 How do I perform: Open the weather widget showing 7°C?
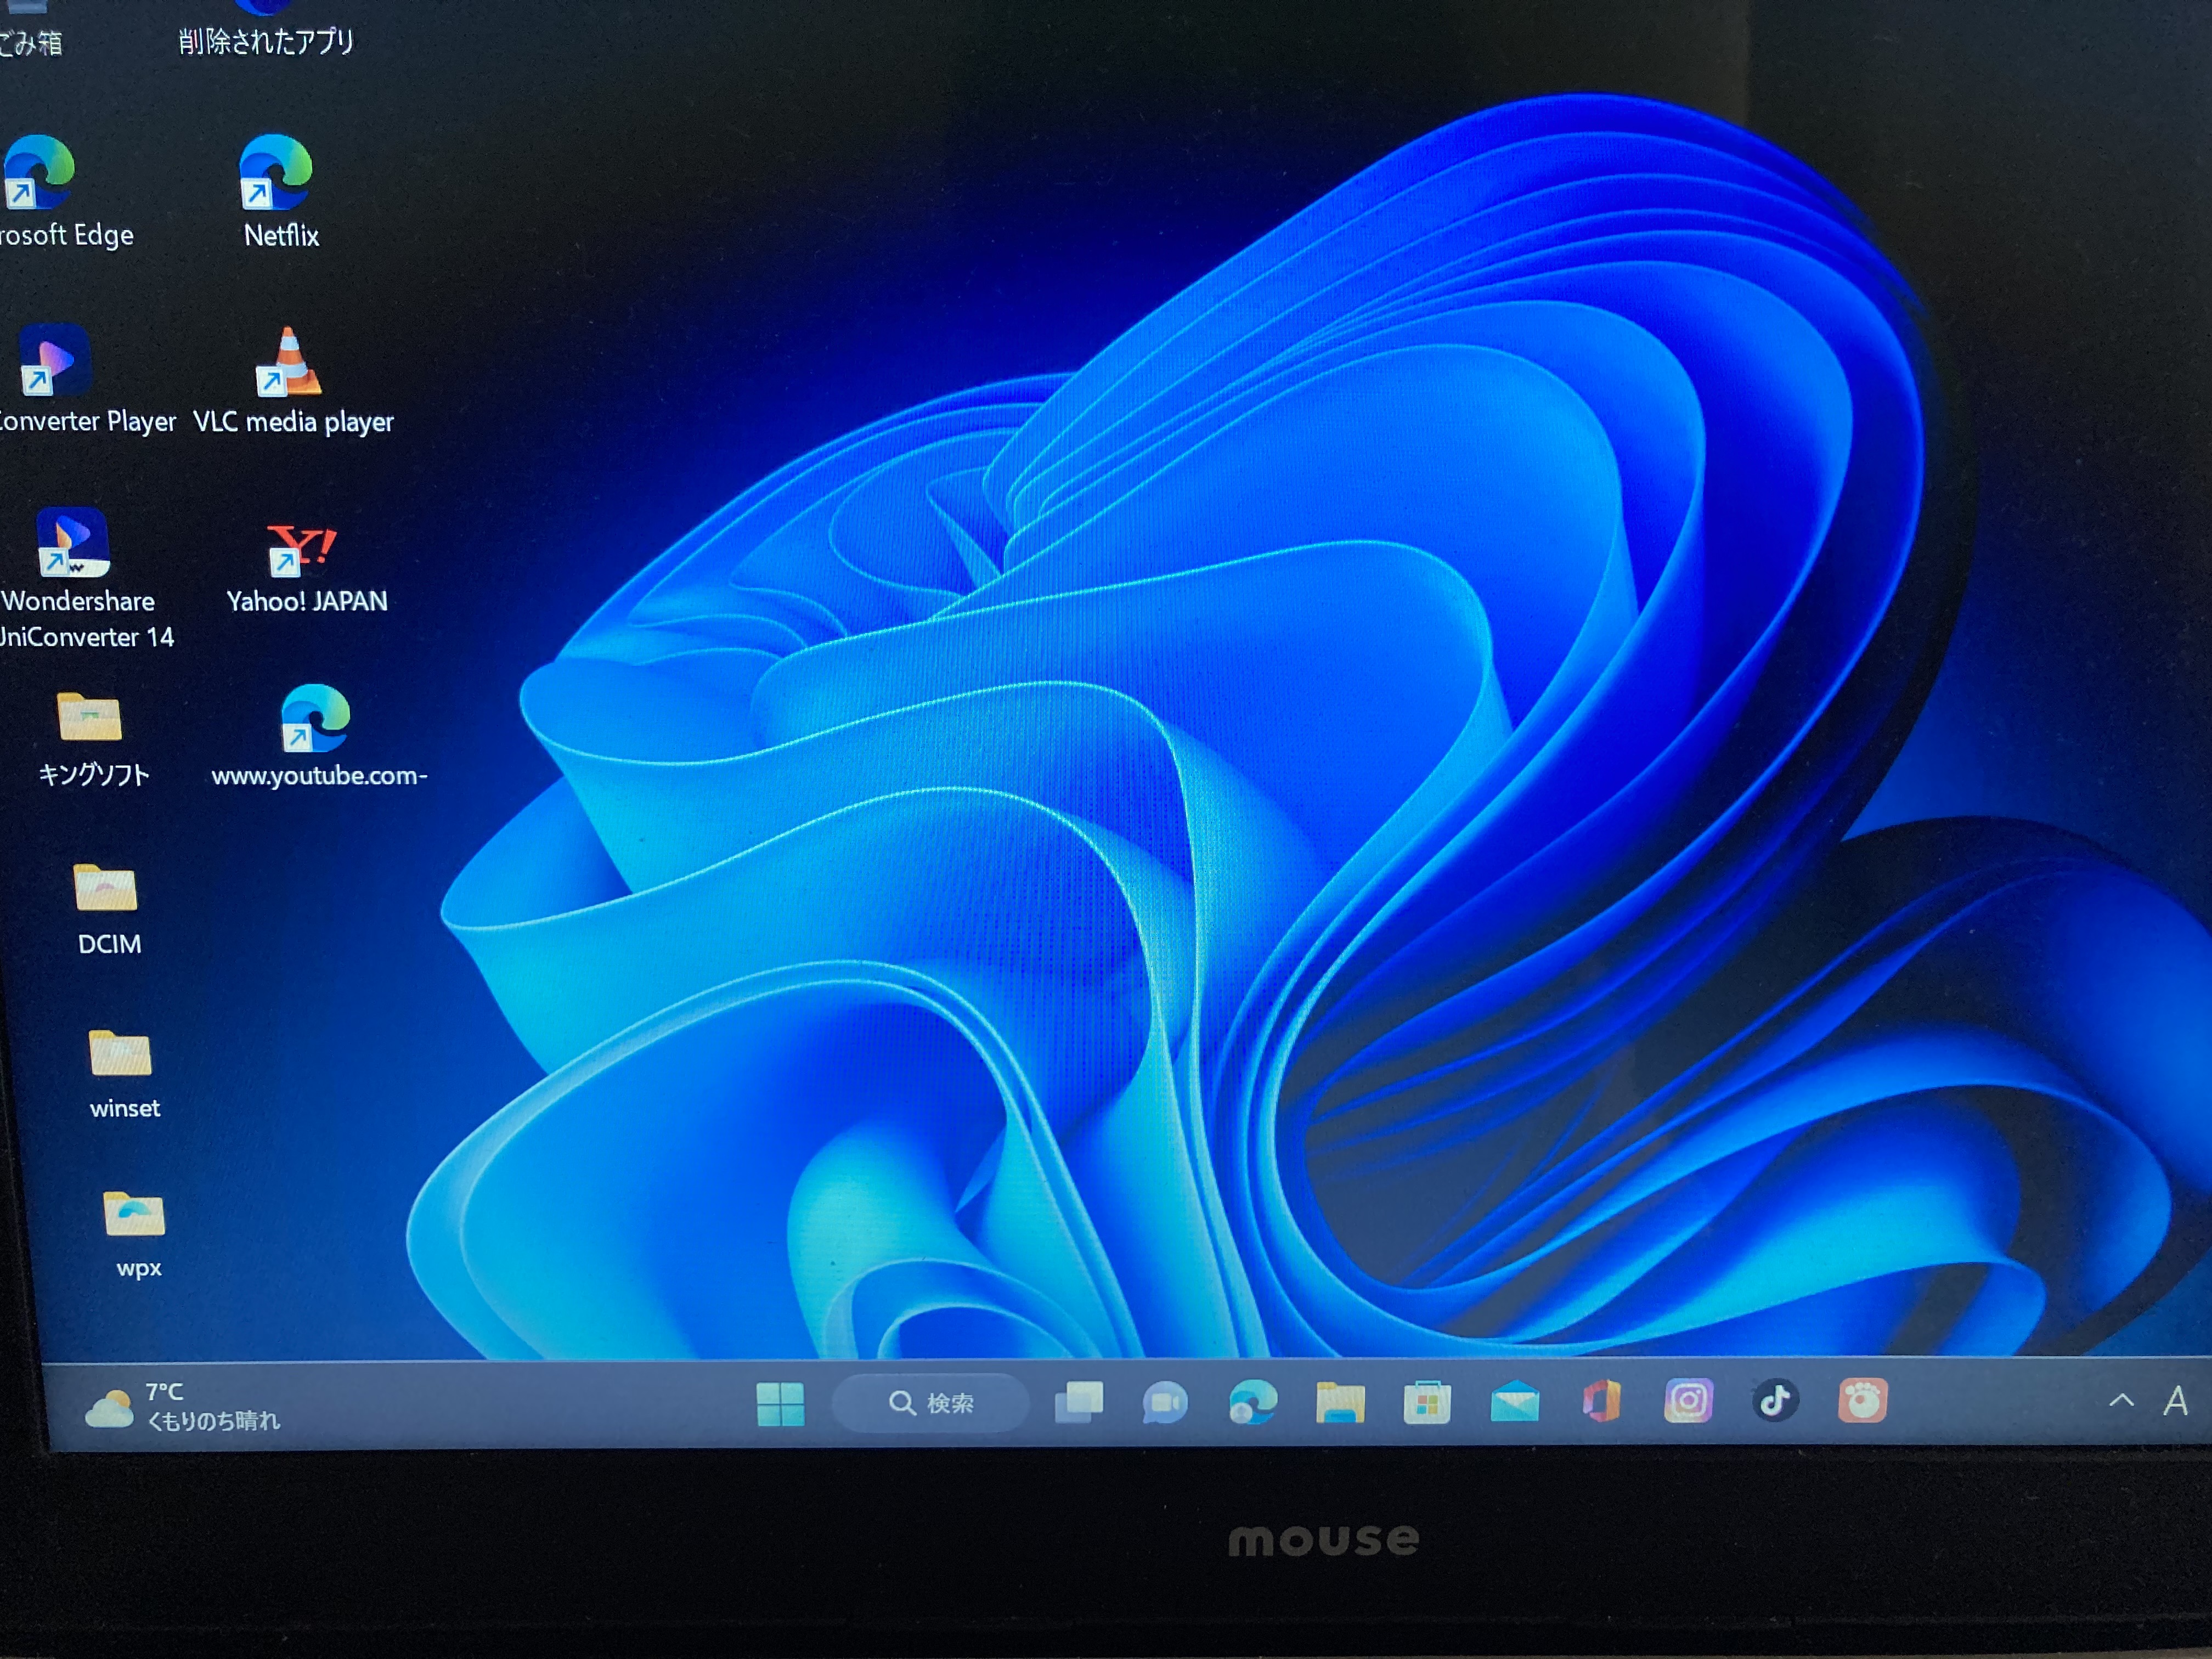183,1407
